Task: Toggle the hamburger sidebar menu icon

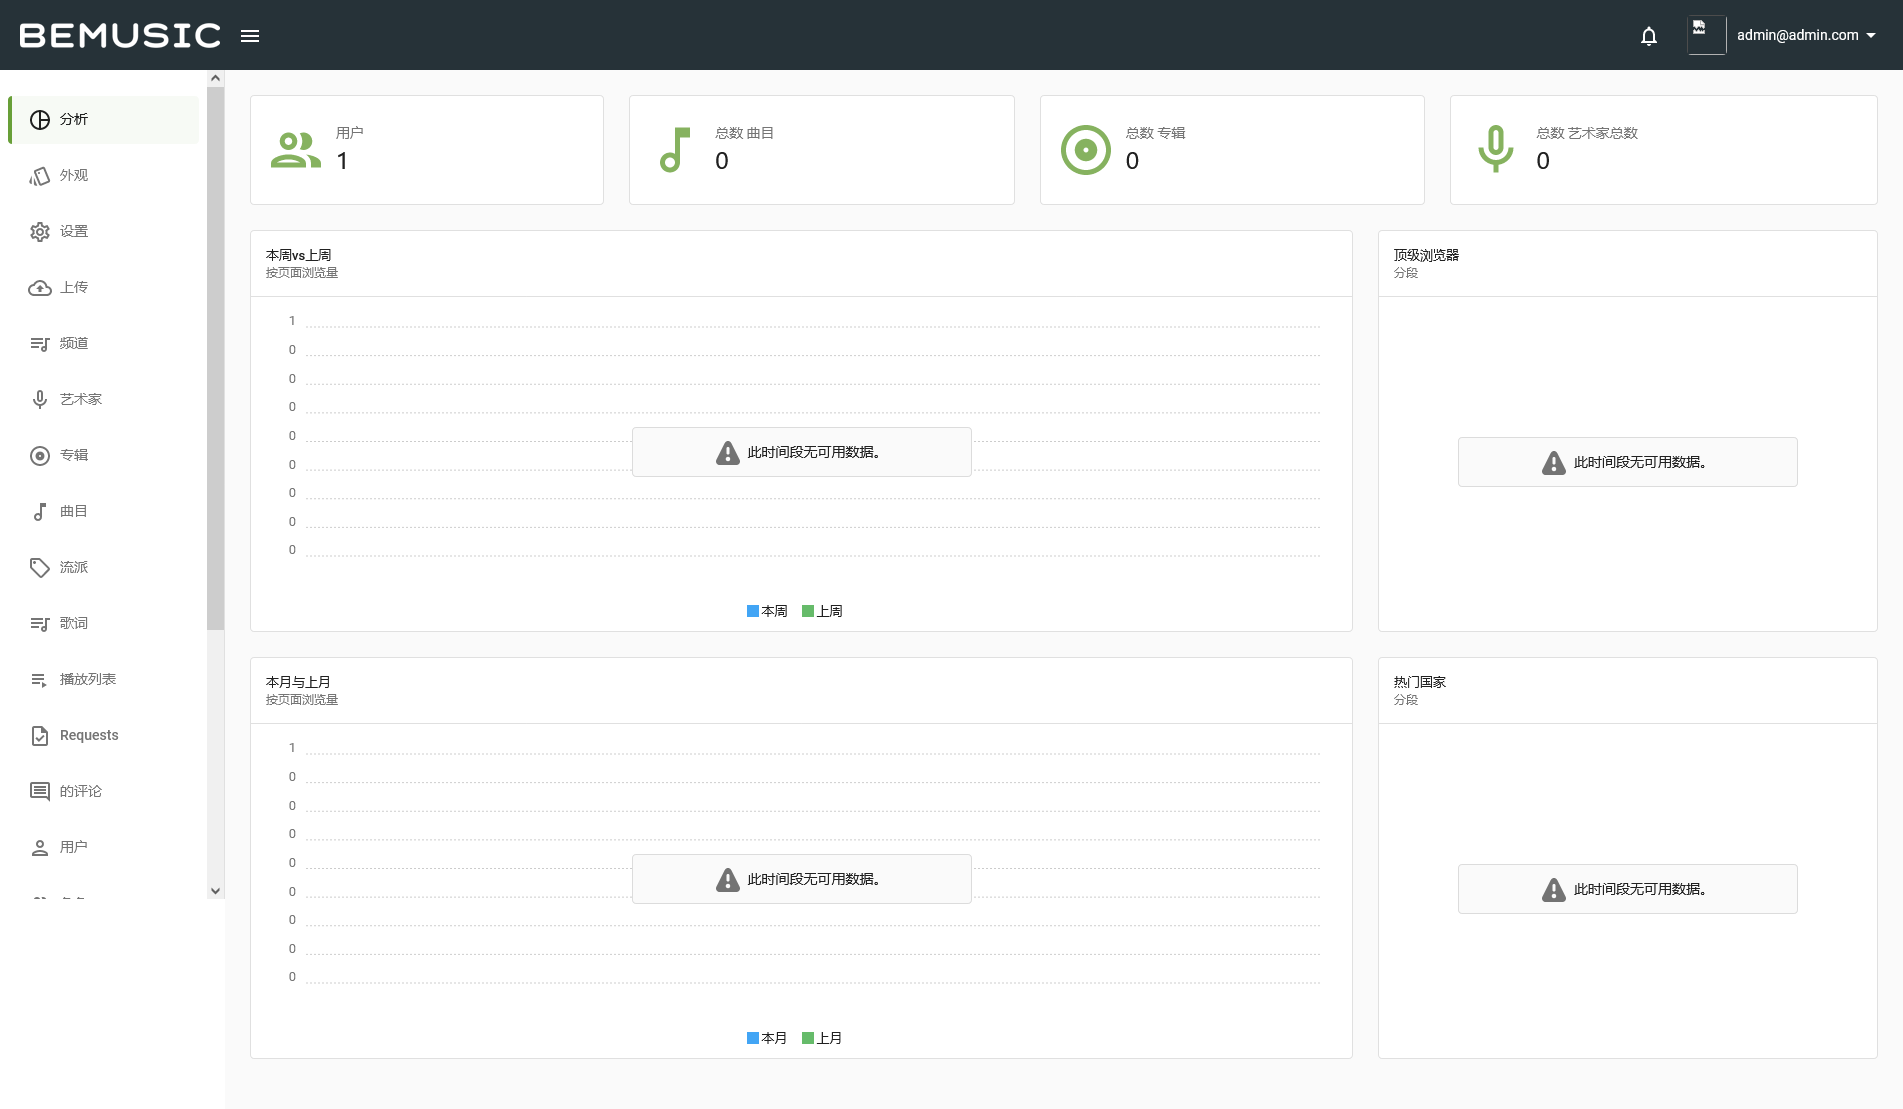Action: tap(250, 36)
